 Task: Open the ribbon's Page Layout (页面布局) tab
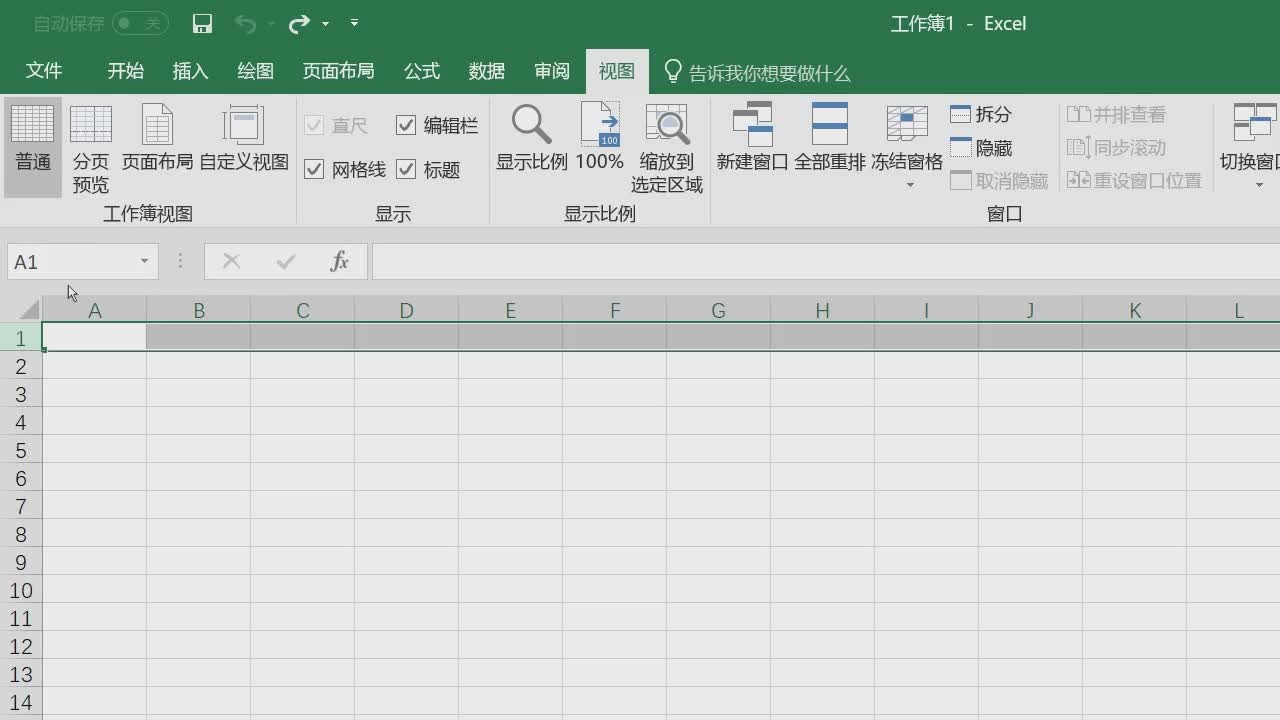338,71
